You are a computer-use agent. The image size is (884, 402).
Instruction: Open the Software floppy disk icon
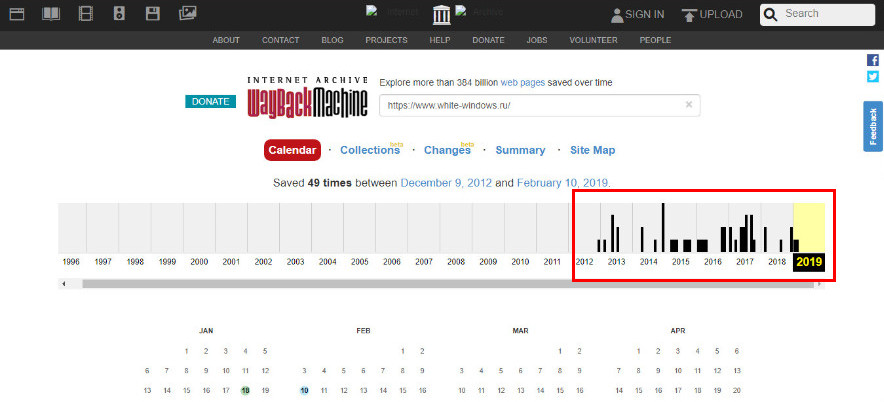click(x=153, y=14)
